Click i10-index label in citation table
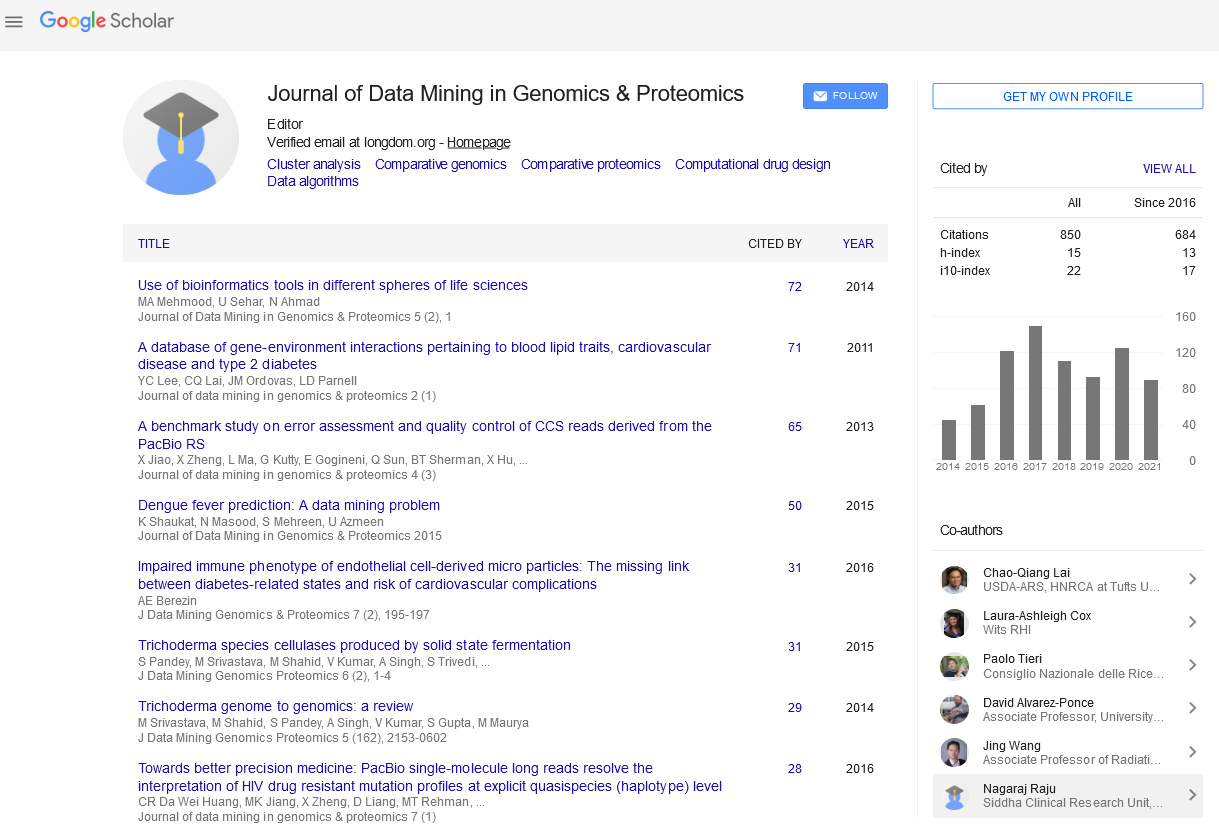 click(965, 271)
